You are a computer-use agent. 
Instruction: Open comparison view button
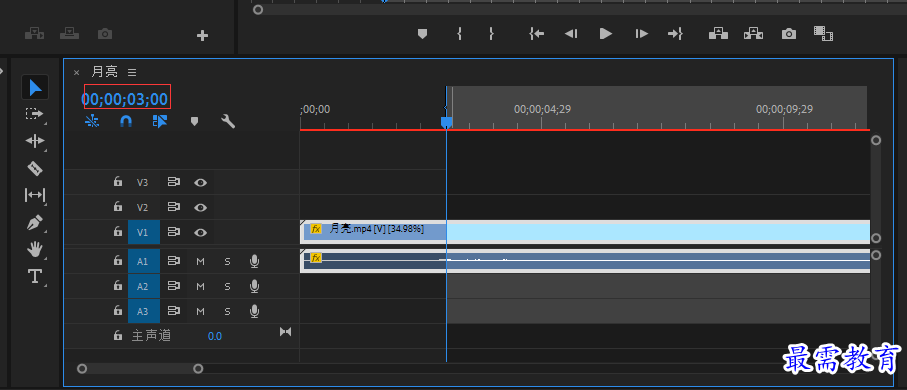click(x=823, y=34)
